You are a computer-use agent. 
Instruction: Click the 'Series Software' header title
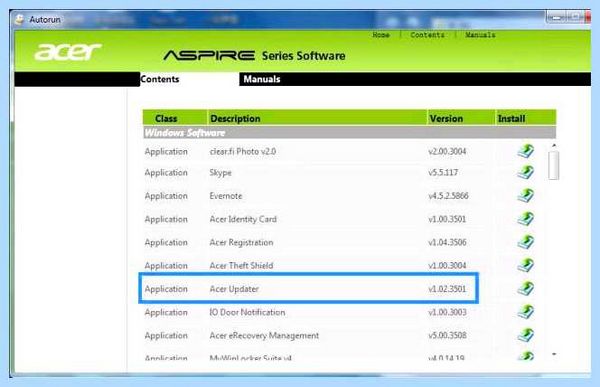(303, 56)
